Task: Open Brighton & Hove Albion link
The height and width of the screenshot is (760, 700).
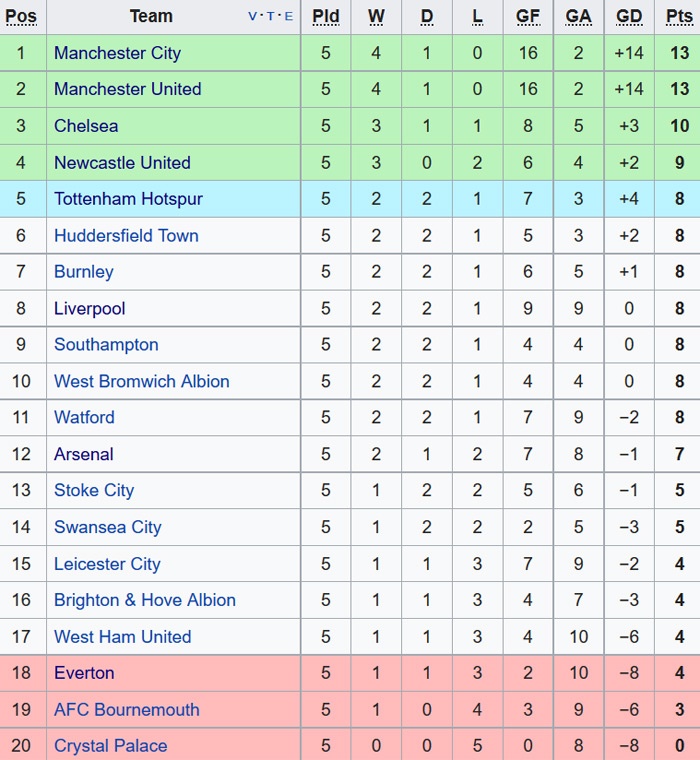Action: tap(145, 601)
